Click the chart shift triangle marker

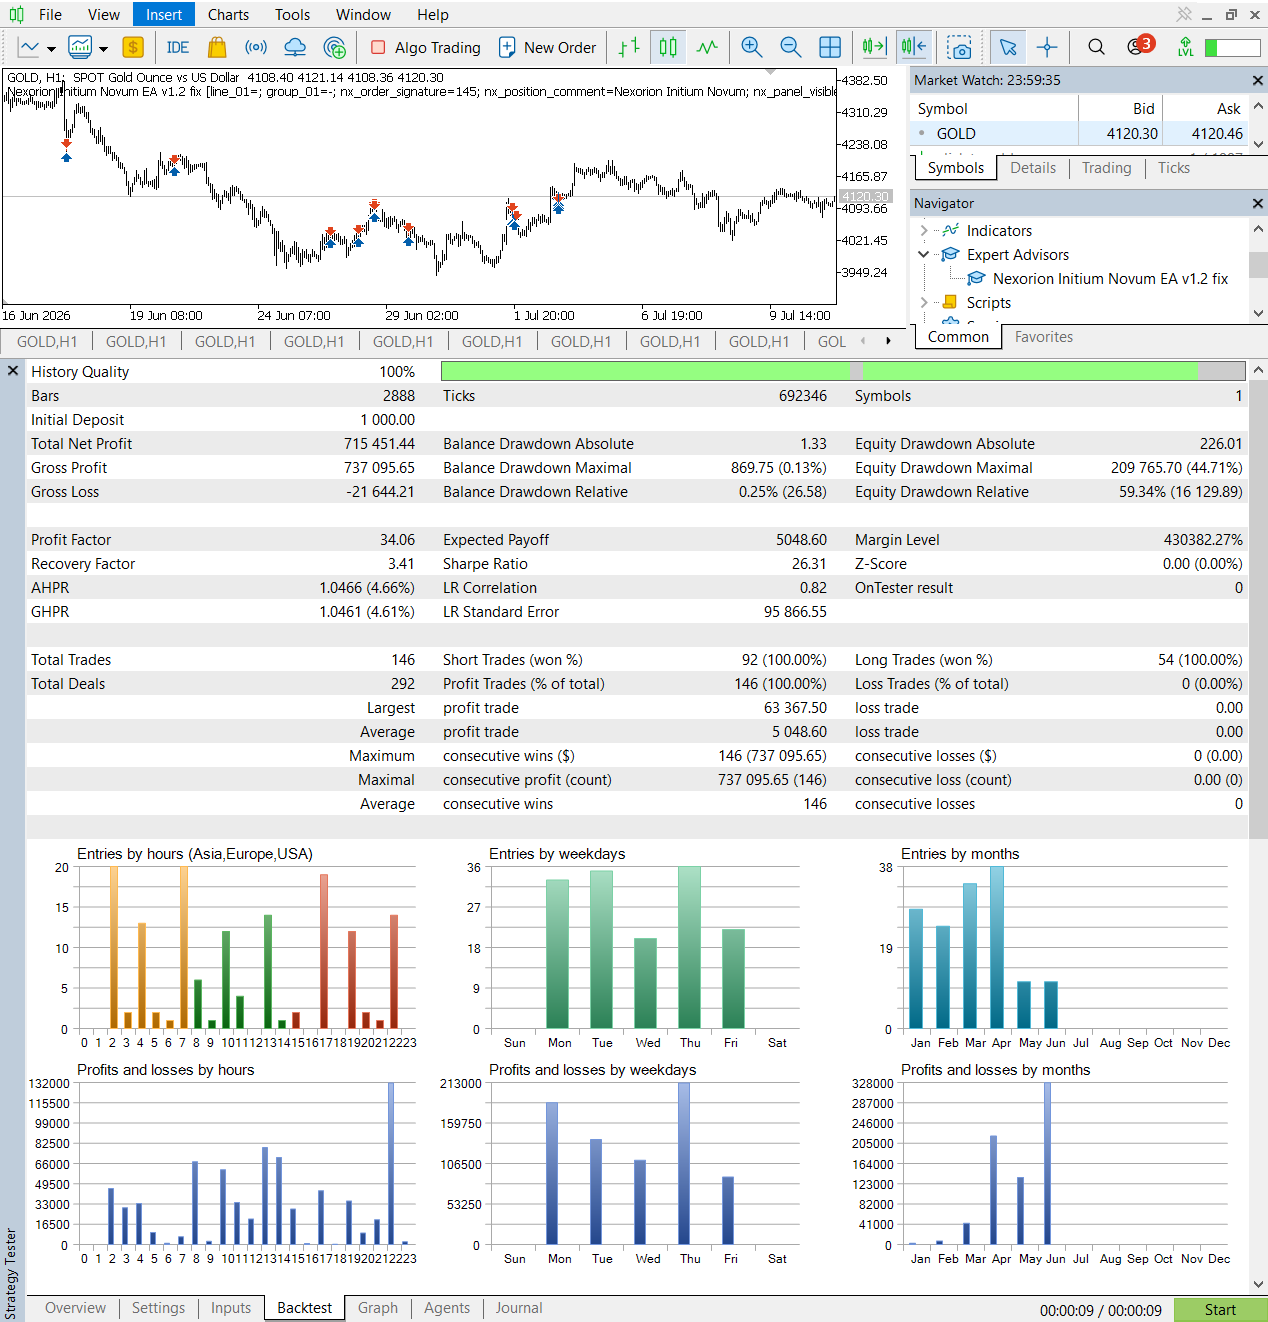pos(770,72)
